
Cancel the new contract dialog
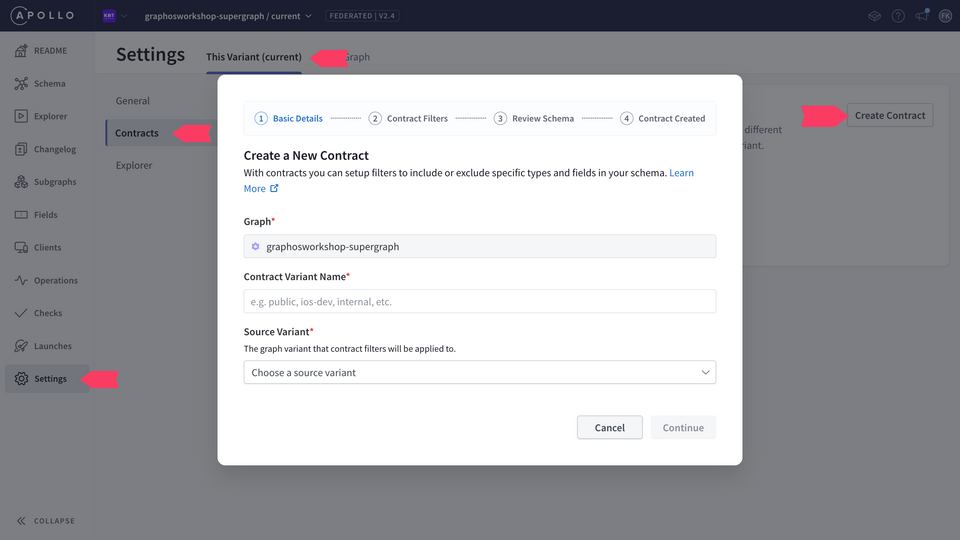pos(609,427)
